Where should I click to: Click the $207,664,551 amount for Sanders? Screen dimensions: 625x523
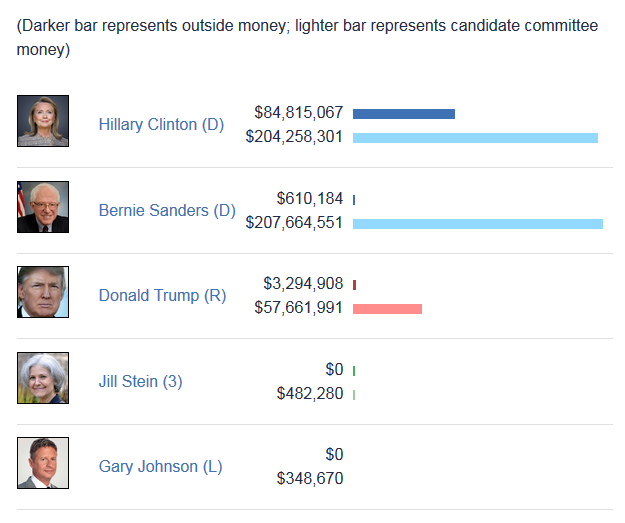tap(294, 223)
